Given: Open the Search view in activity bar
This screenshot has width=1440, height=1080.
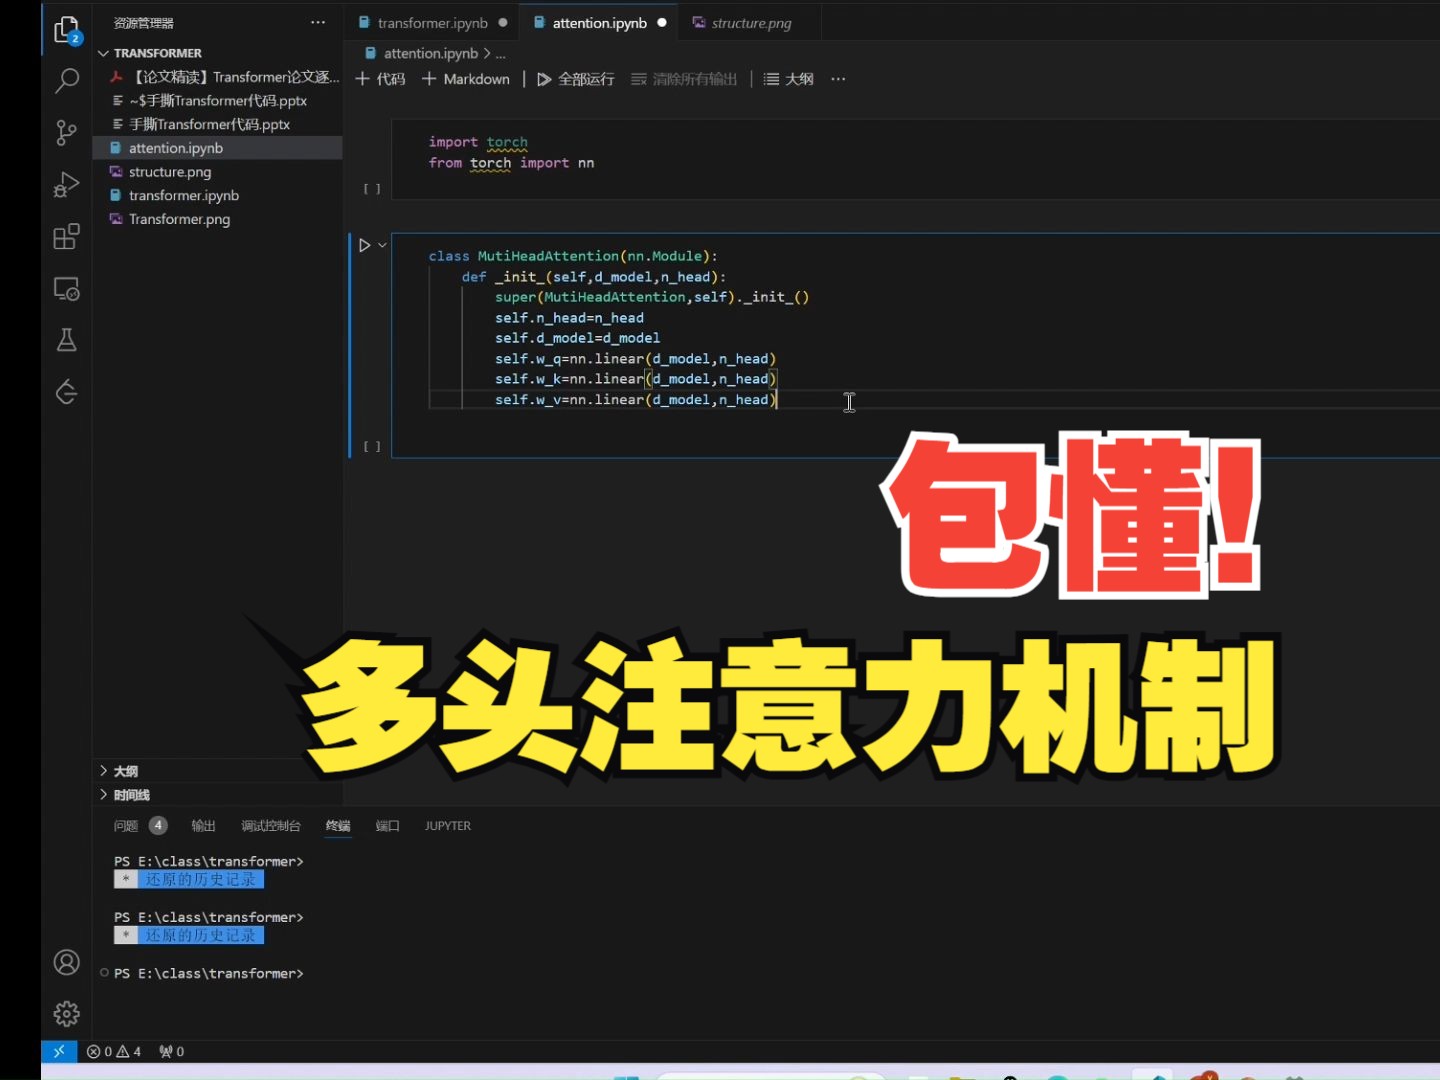Looking at the screenshot, I should point(67,80).
